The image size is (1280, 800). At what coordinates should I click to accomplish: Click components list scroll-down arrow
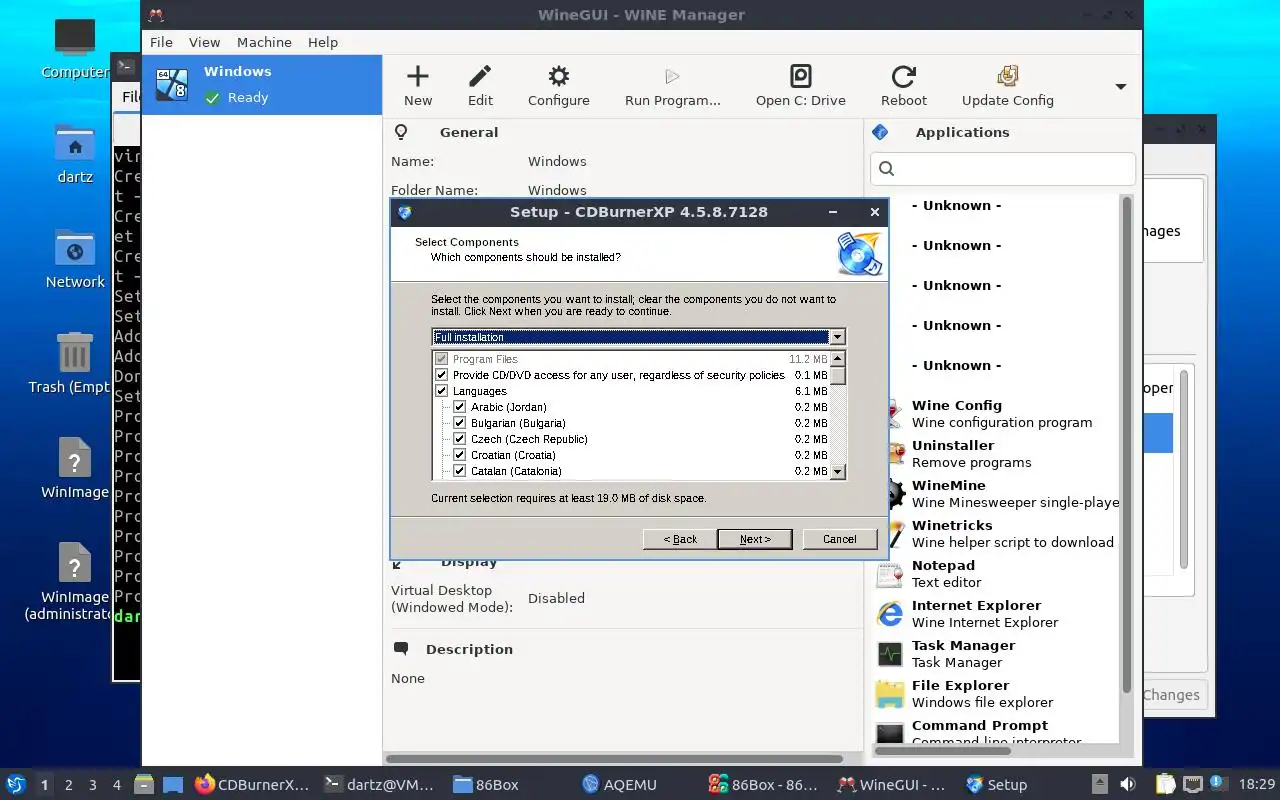(838, 471)
